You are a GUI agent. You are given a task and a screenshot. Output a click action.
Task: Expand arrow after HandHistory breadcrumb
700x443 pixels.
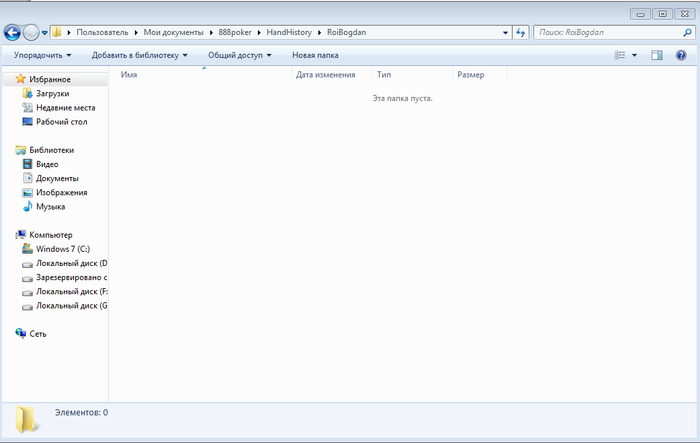click(319, 33)
